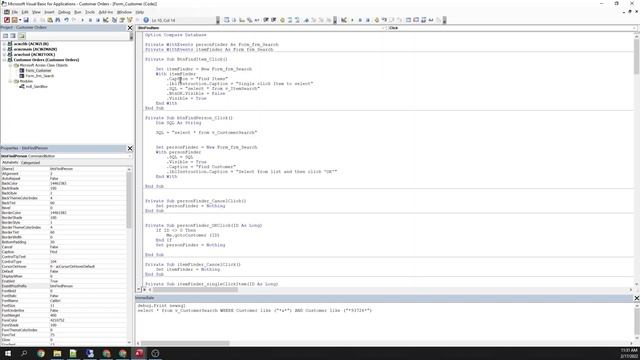
Task: Click the taskbar Search icon
Action: point(24,353)
